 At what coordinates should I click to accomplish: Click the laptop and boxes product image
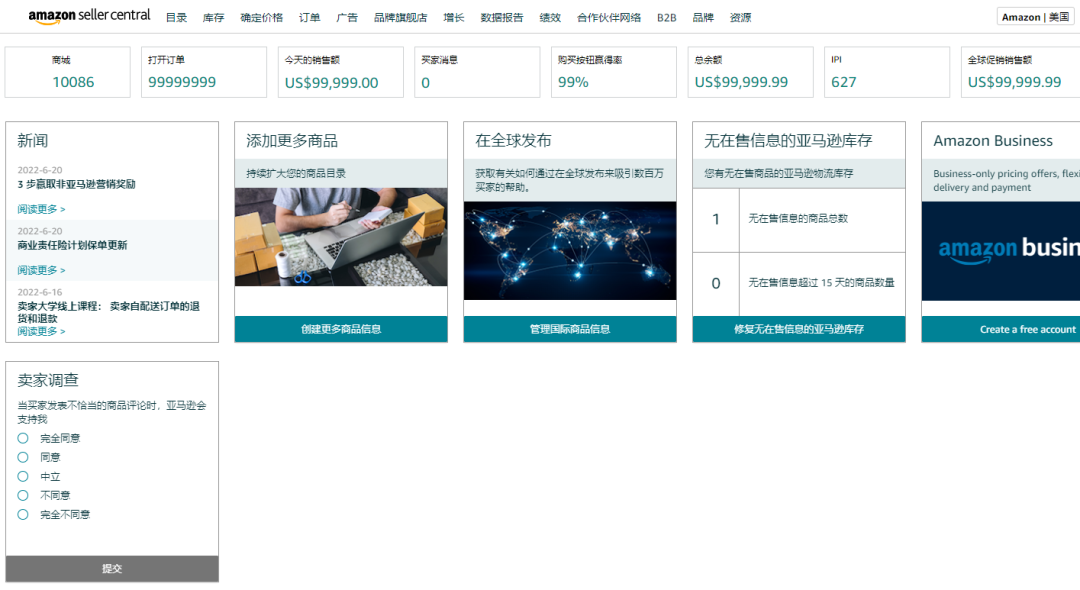point(341,237)
